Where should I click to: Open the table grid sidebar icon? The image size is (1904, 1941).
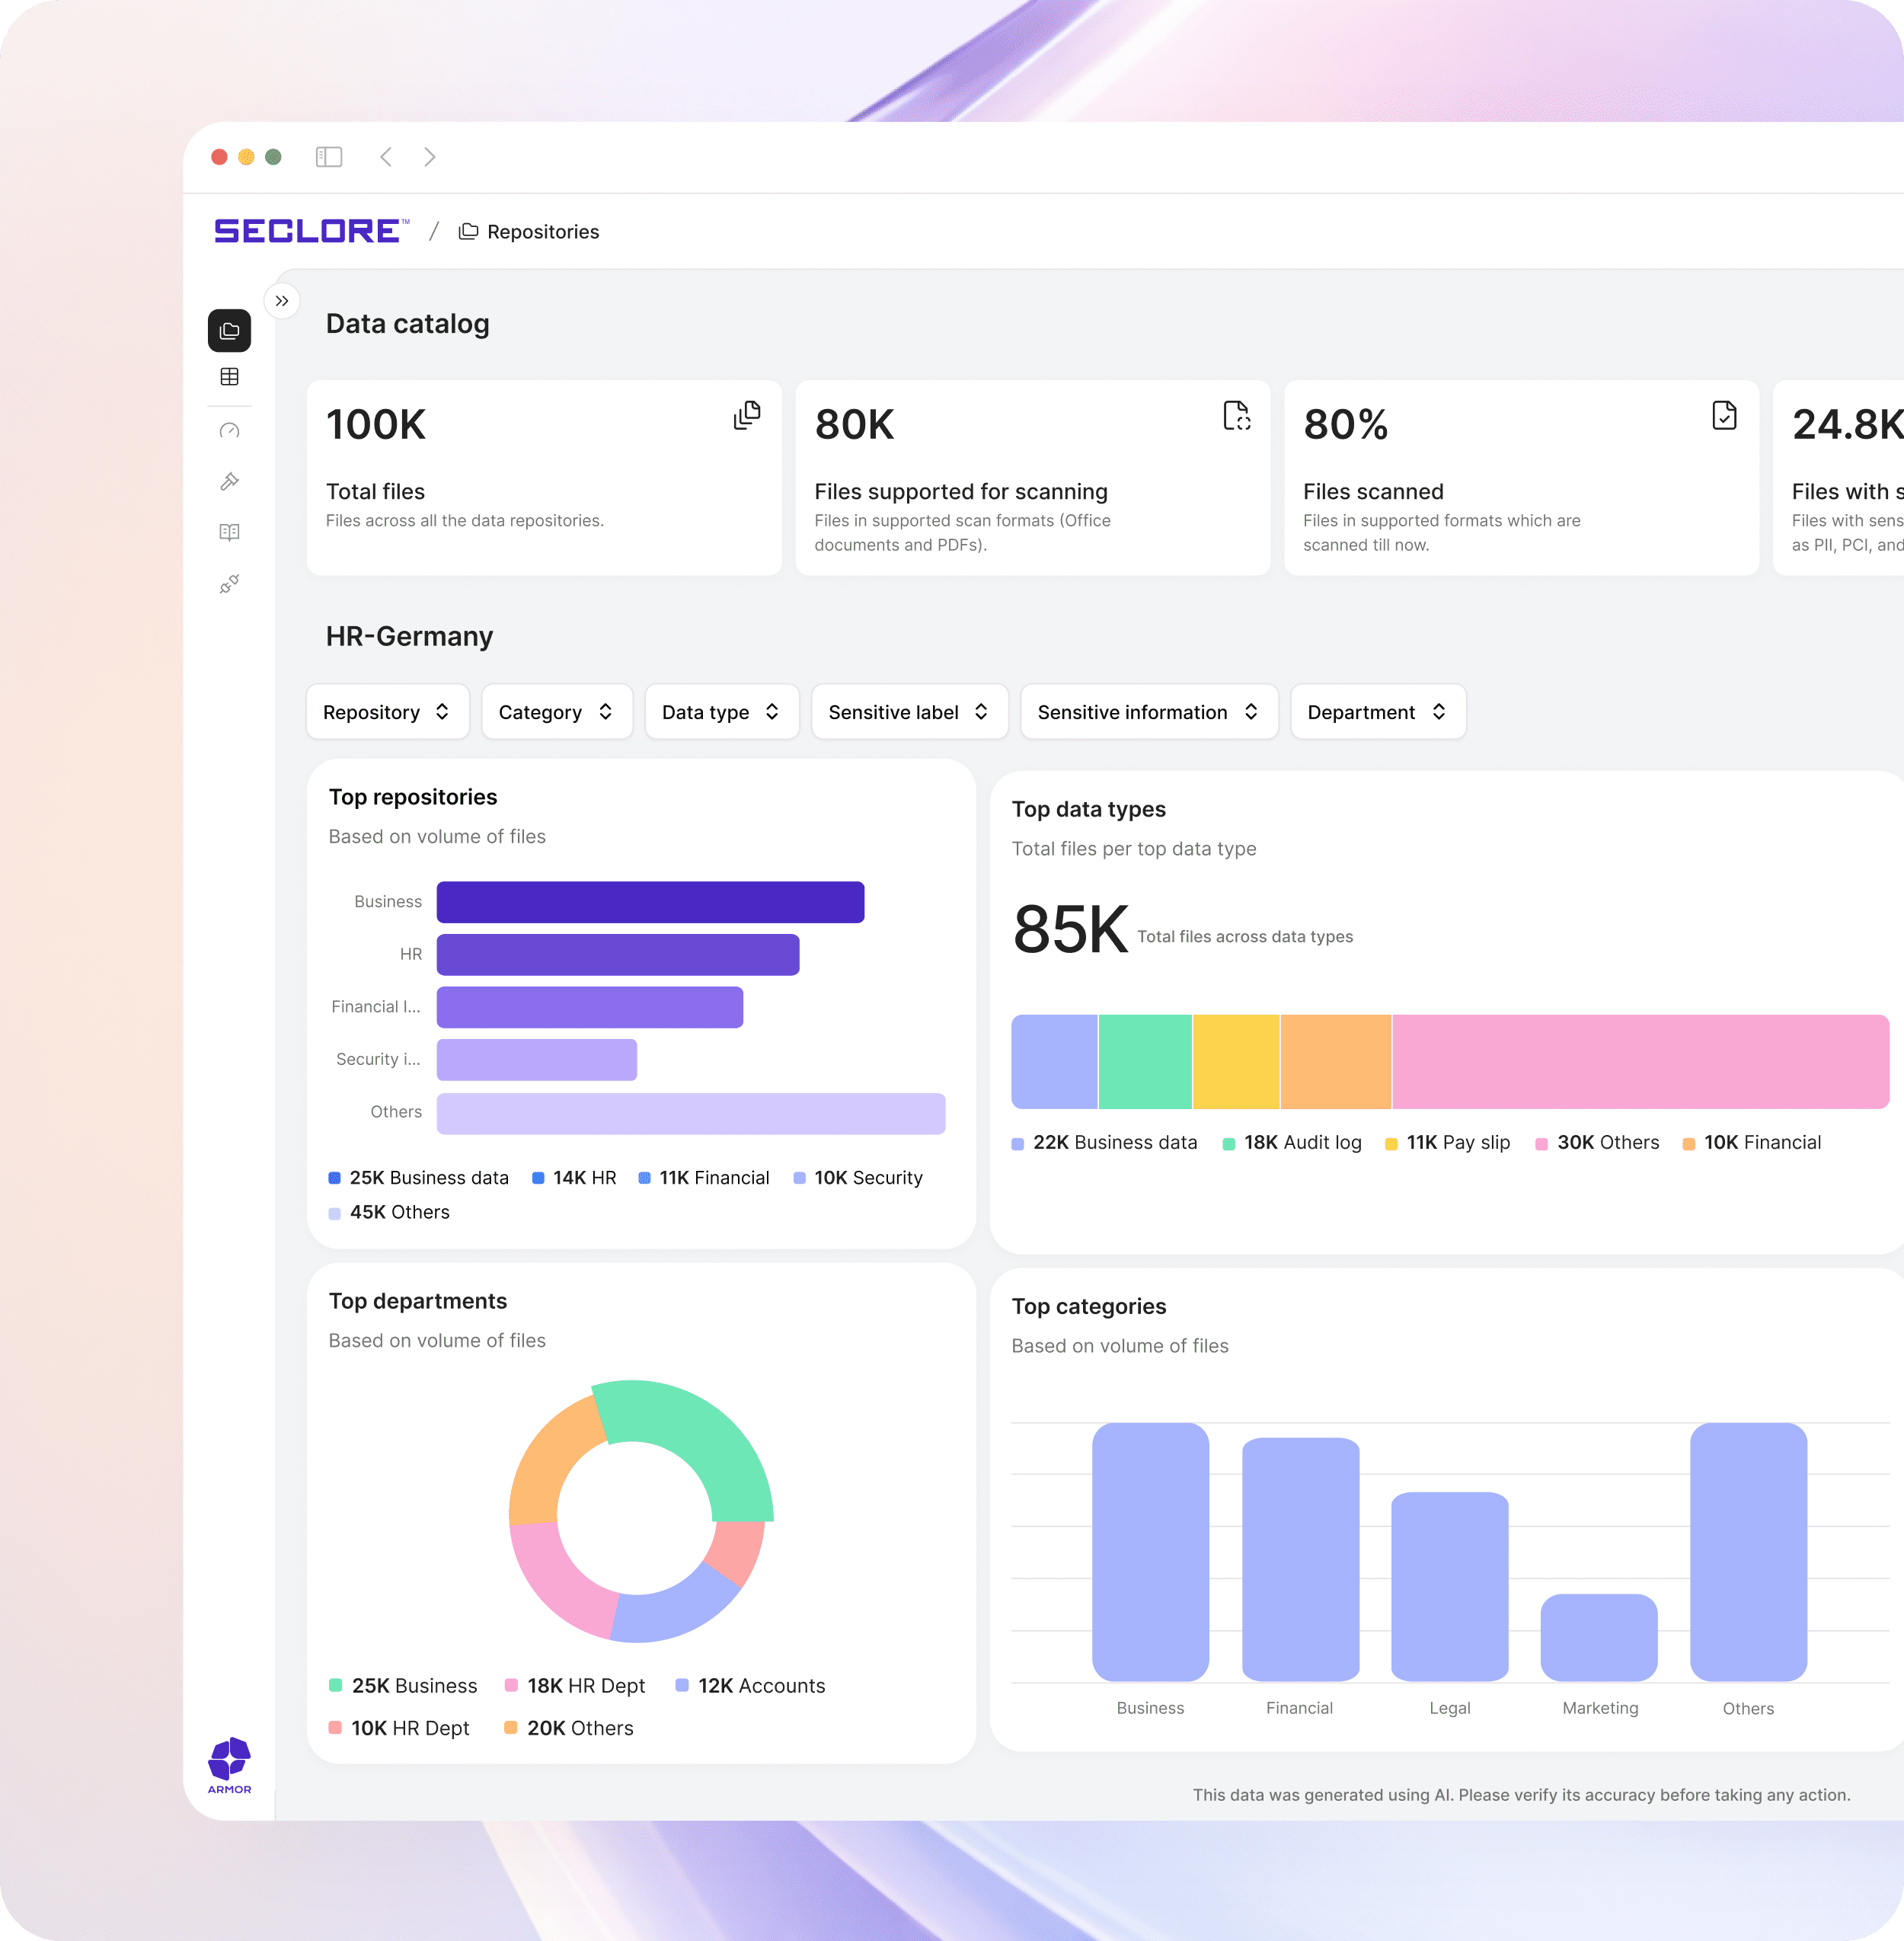tap(229, 377)
